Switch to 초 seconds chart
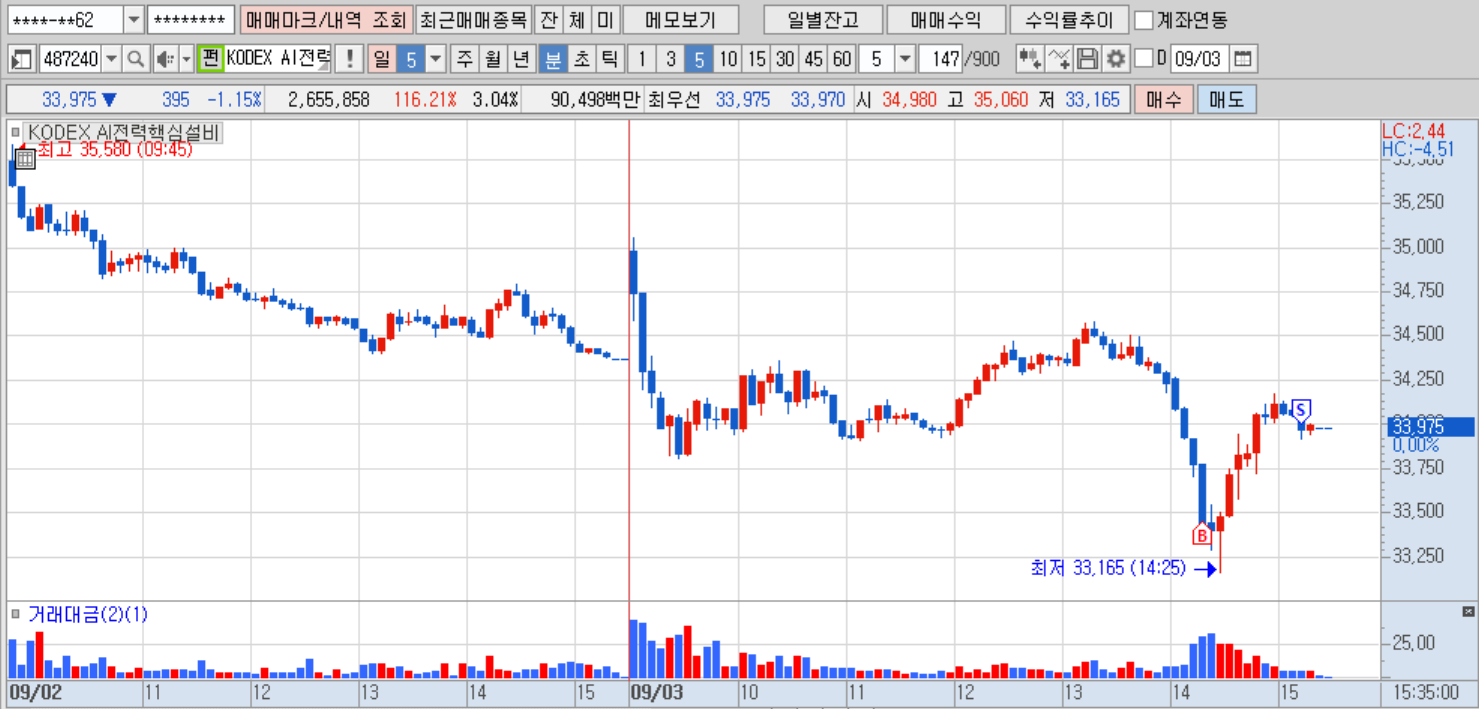 (580, 59)
